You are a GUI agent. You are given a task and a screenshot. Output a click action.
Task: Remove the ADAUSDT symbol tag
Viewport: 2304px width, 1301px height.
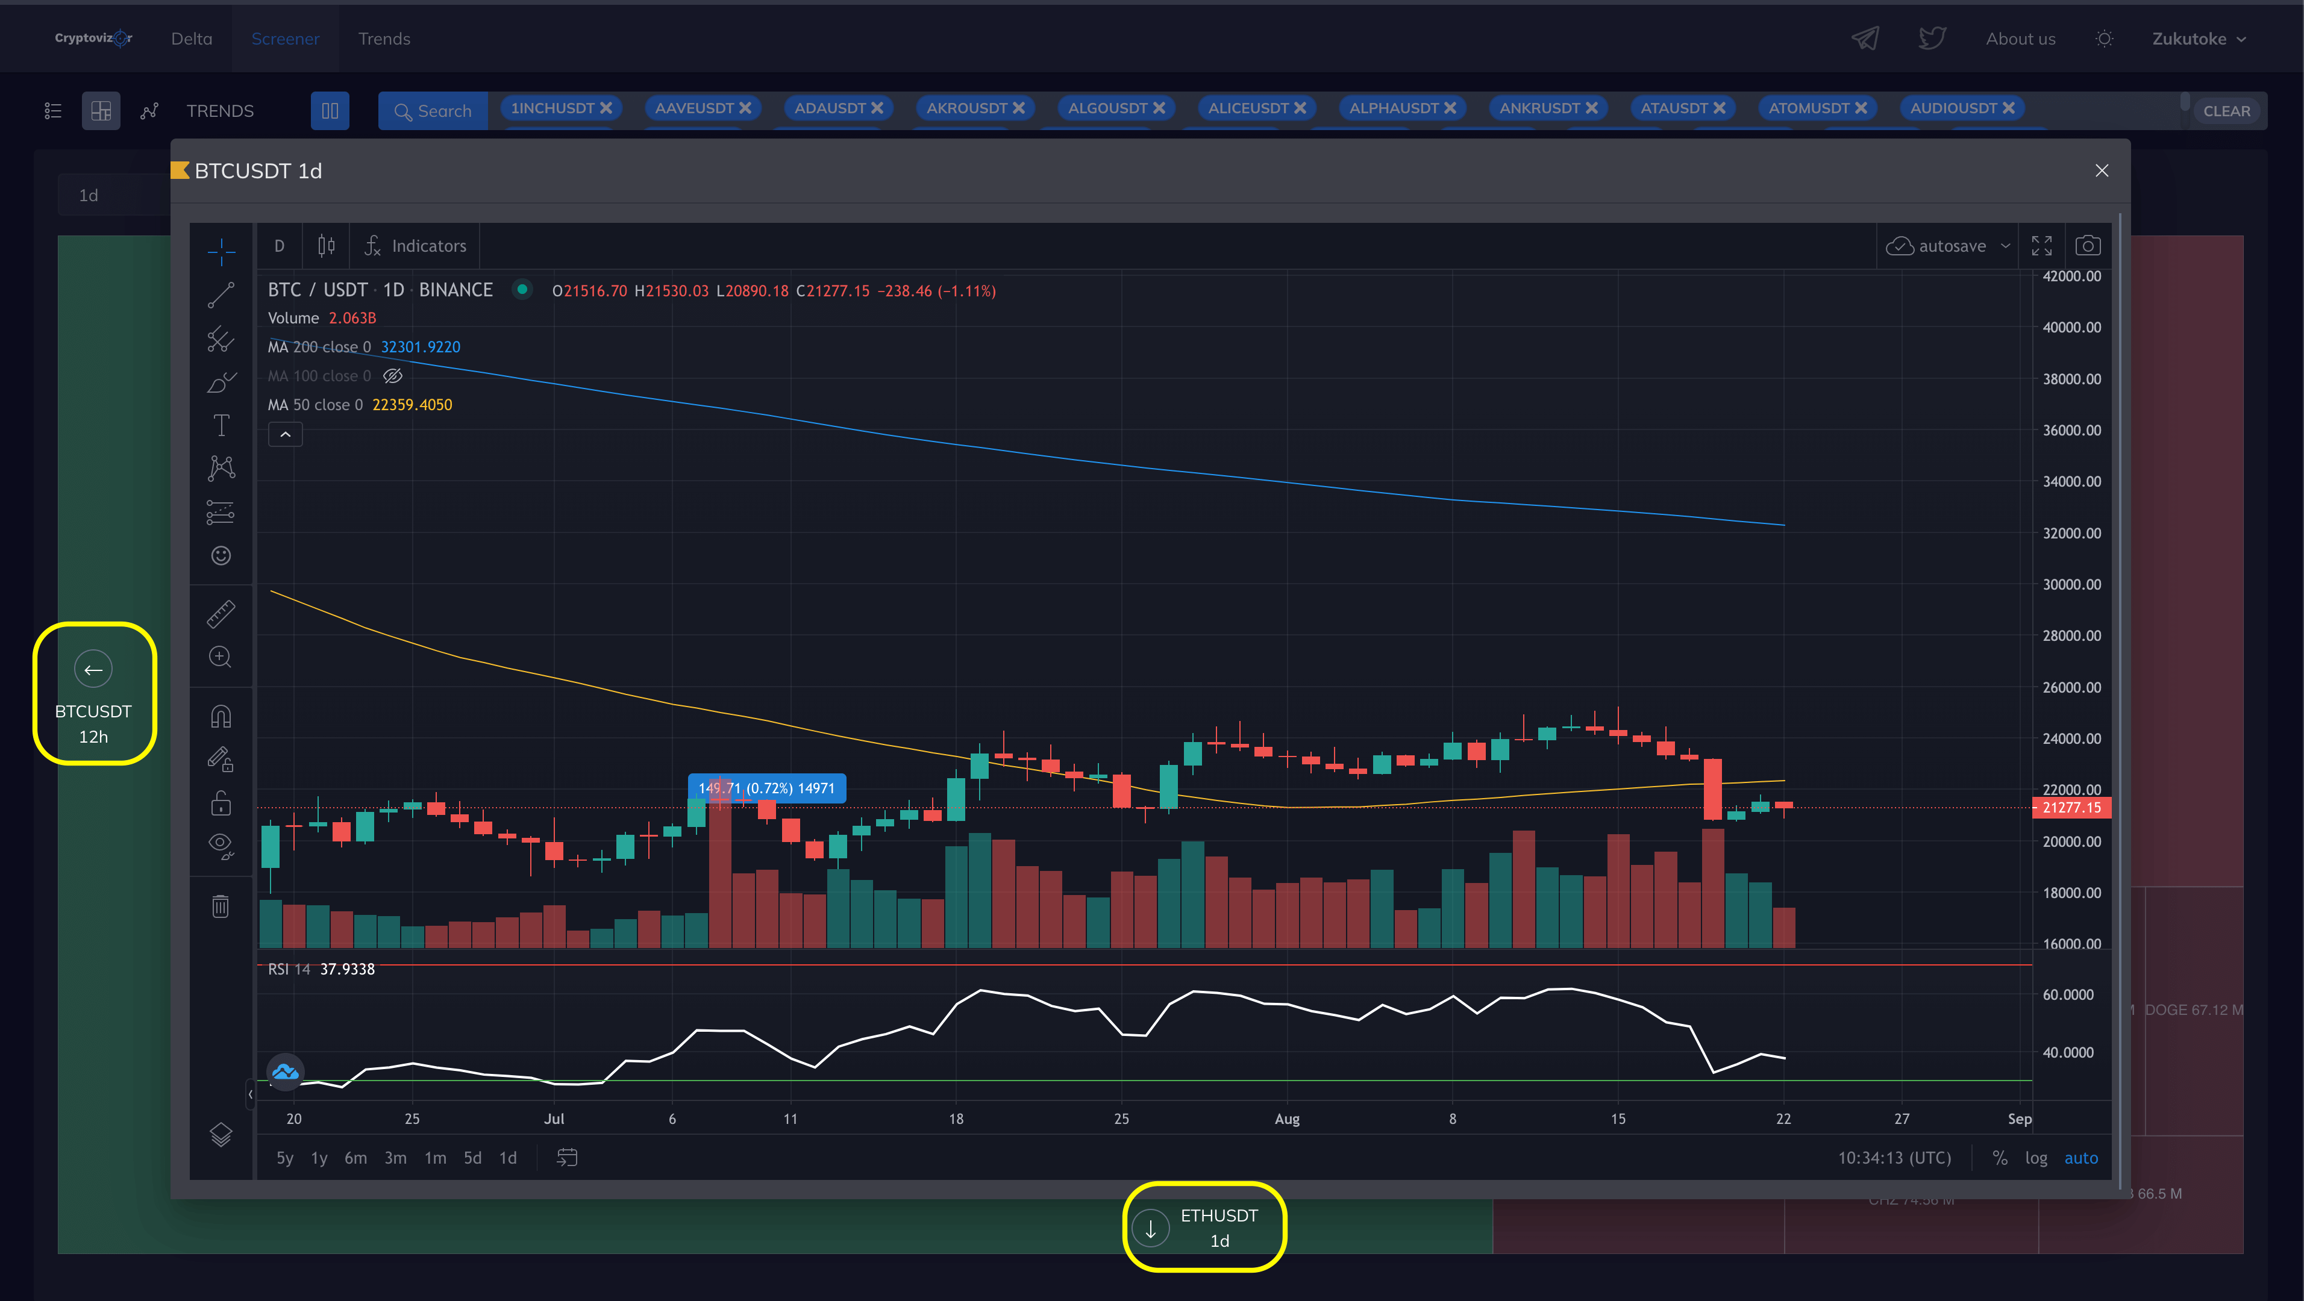coord(877,108)
